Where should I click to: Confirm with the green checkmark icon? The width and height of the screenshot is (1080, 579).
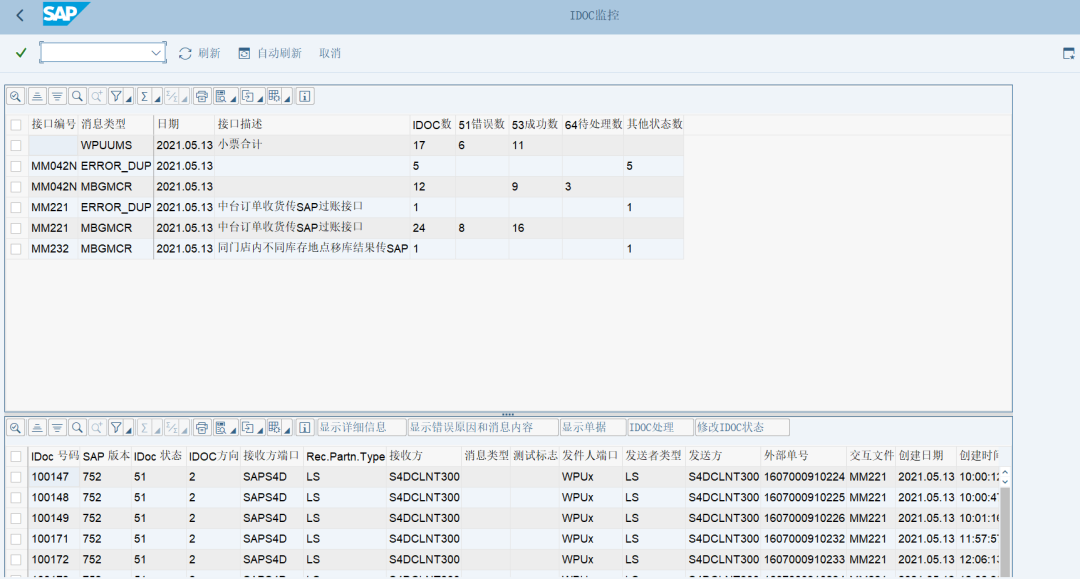pos(21,53)
